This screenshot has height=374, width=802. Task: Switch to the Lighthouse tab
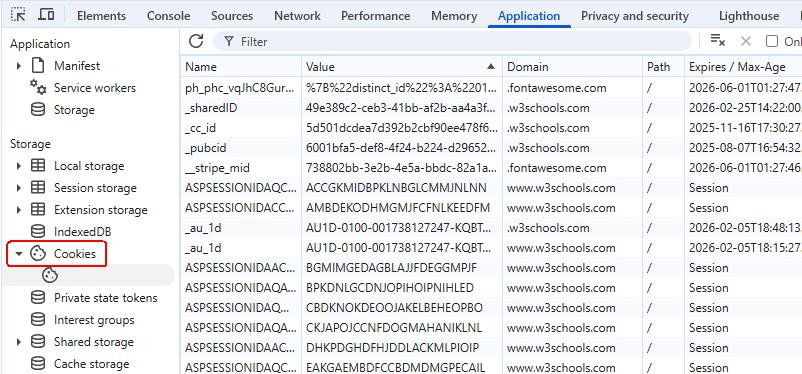[749, 16]
